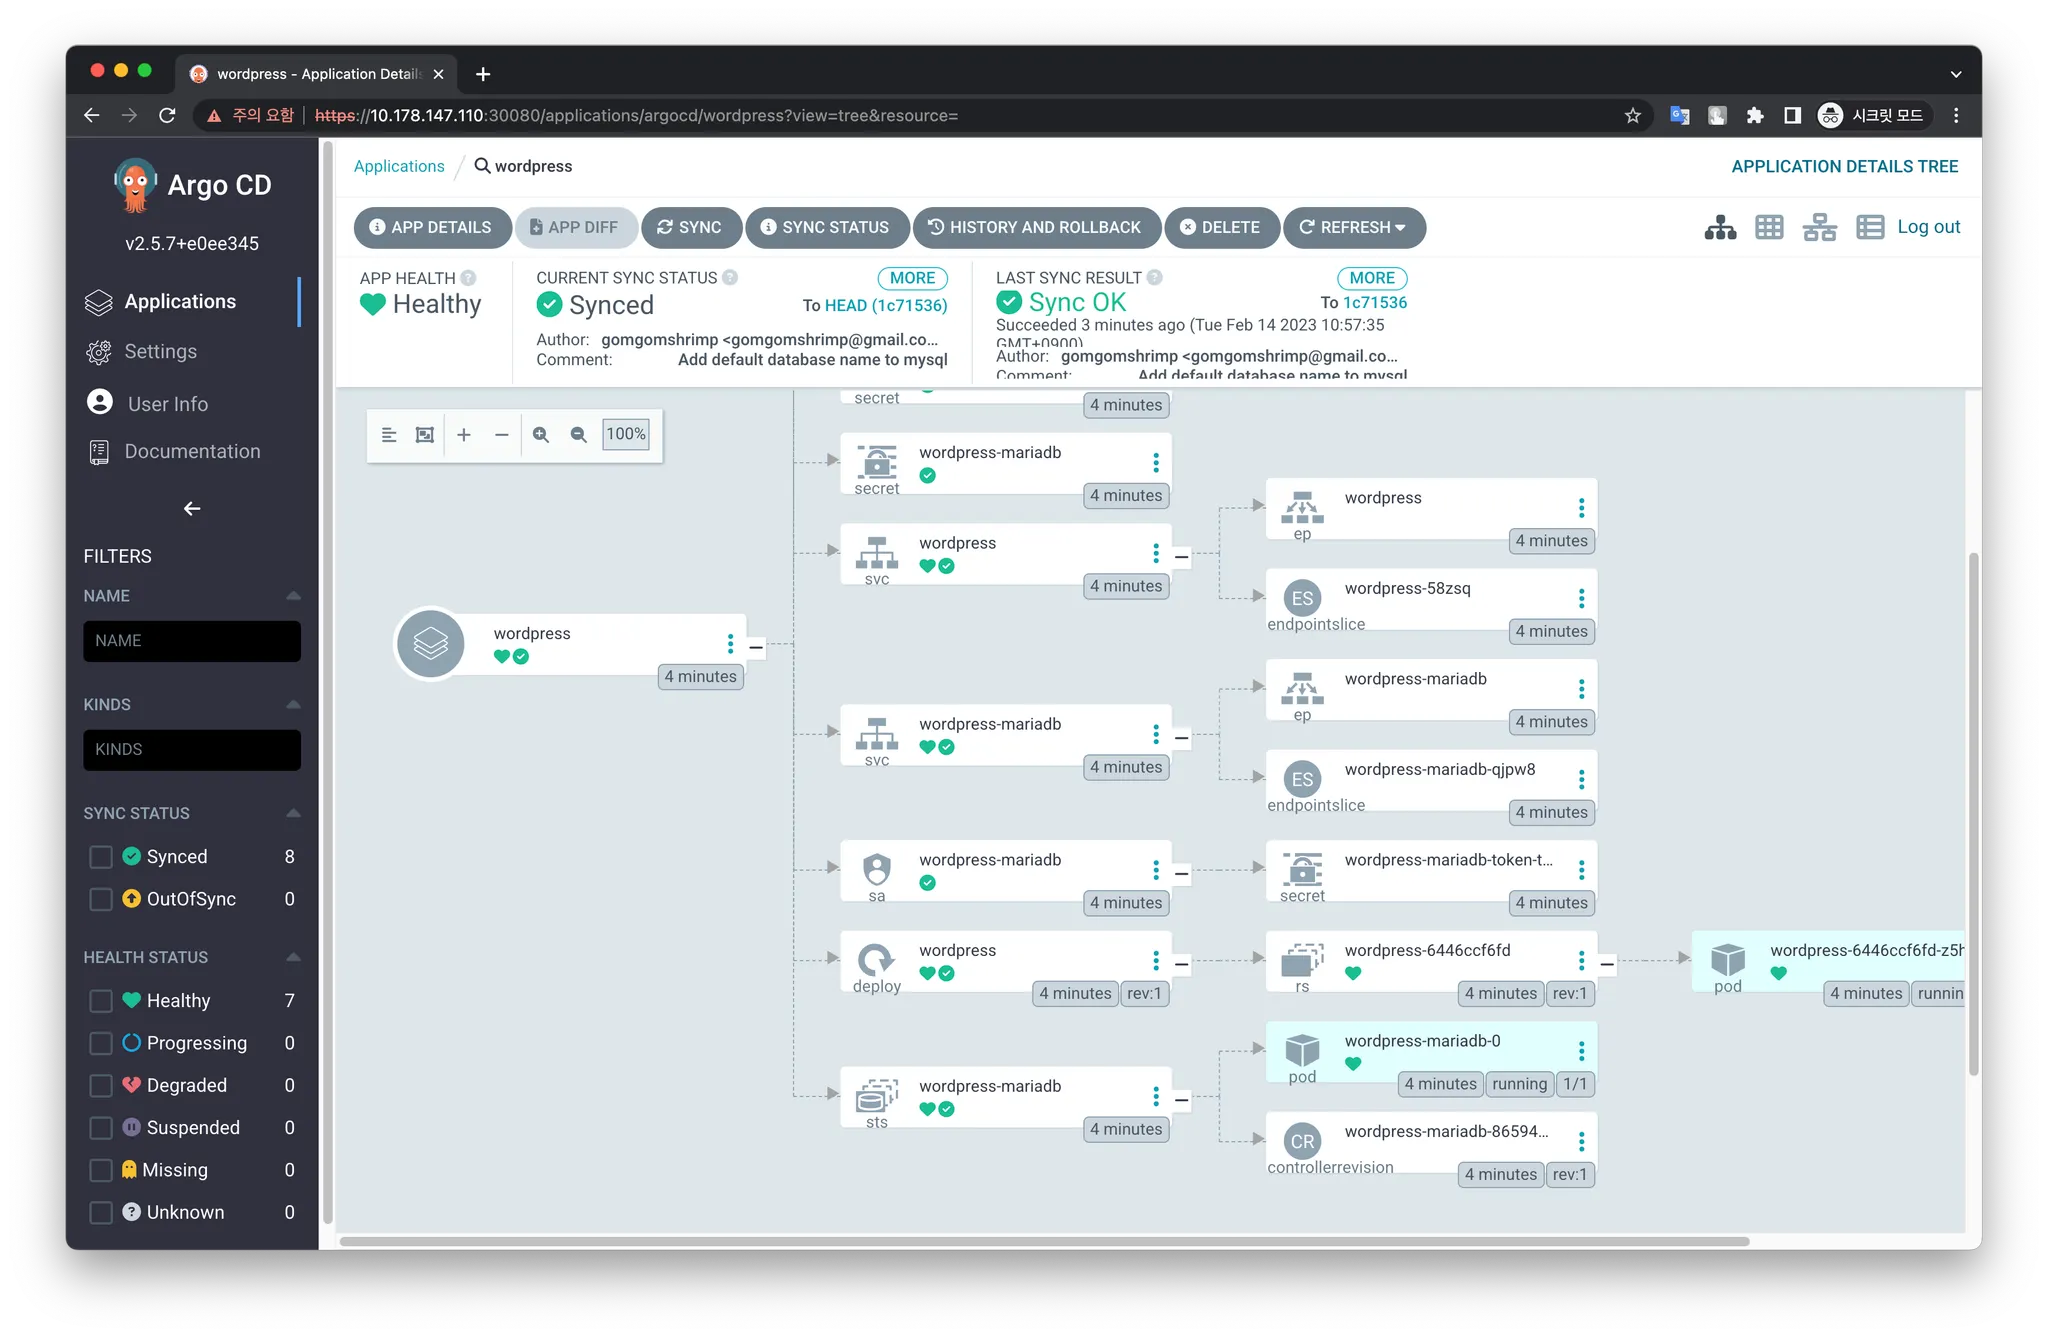2048x1337 pixels.
Task: Open the network view icon
Action: pyautogui.click(x=1819, y=228)
